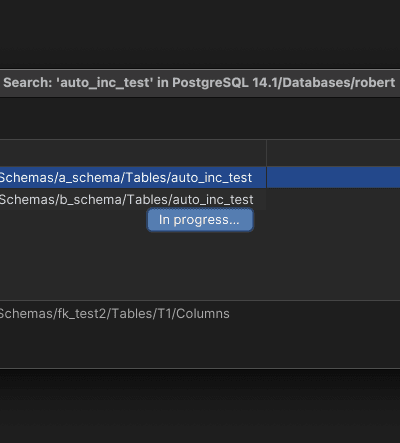Click 'robert' database name in title
Image resolution: width=400 pixels, height=443 pixels.
(375, 83)
